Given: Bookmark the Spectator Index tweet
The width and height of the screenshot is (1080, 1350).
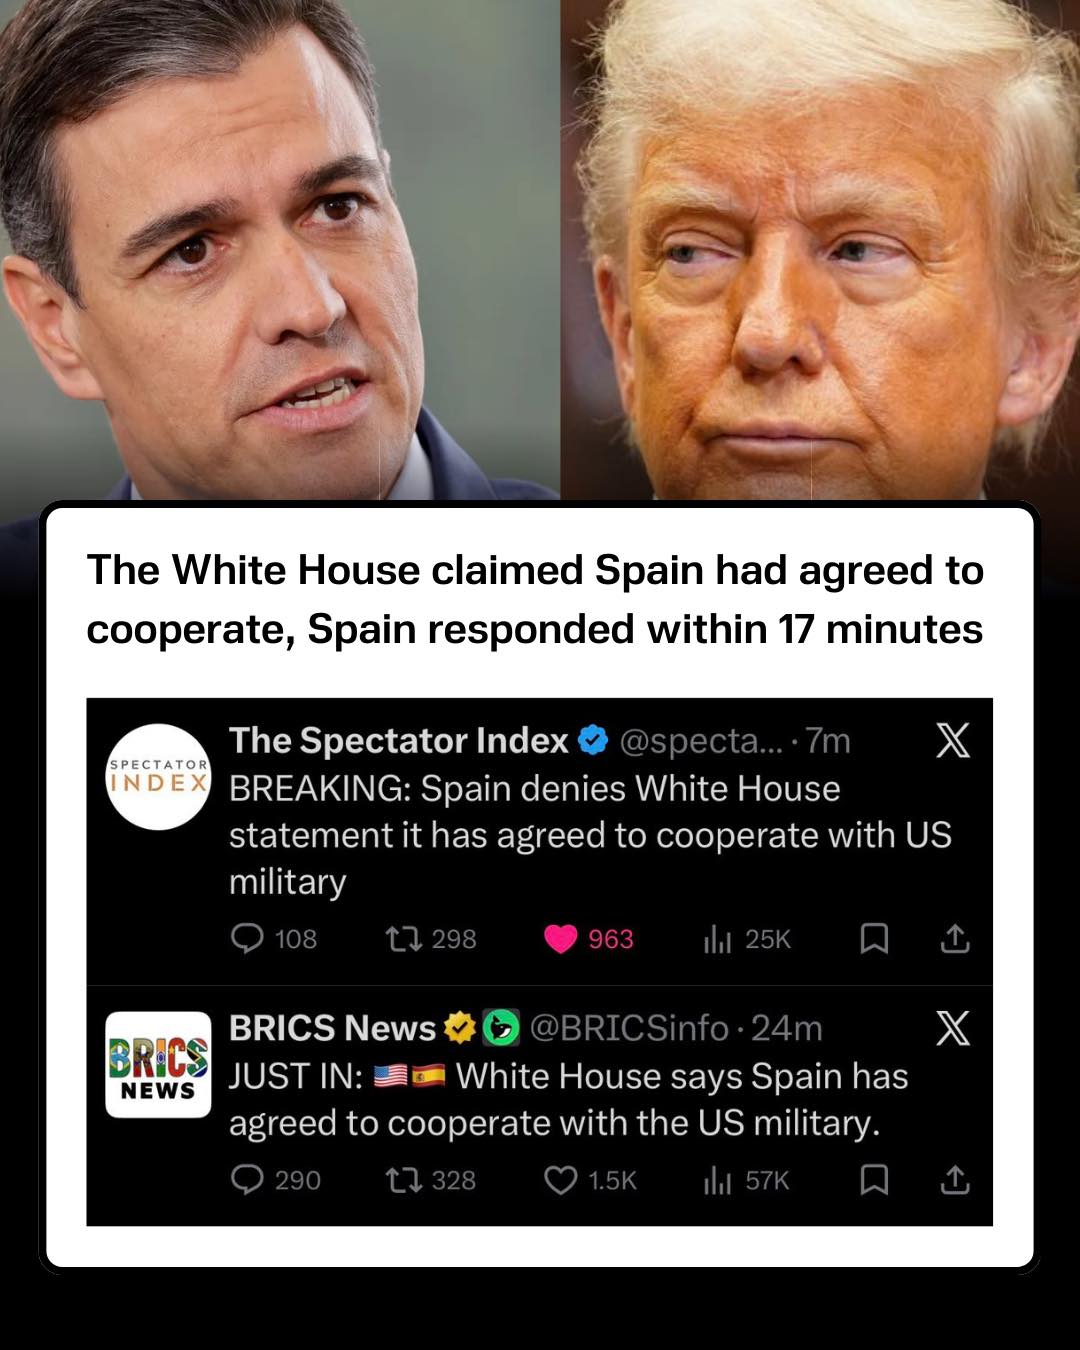Looking at the screenshot, I should (x=874, y=938).
